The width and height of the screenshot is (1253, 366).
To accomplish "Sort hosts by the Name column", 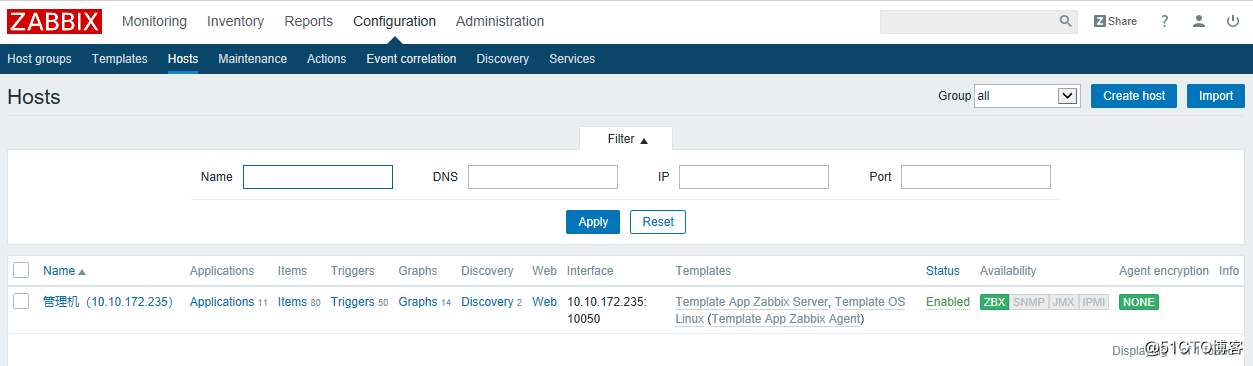I will coord(64,271).
